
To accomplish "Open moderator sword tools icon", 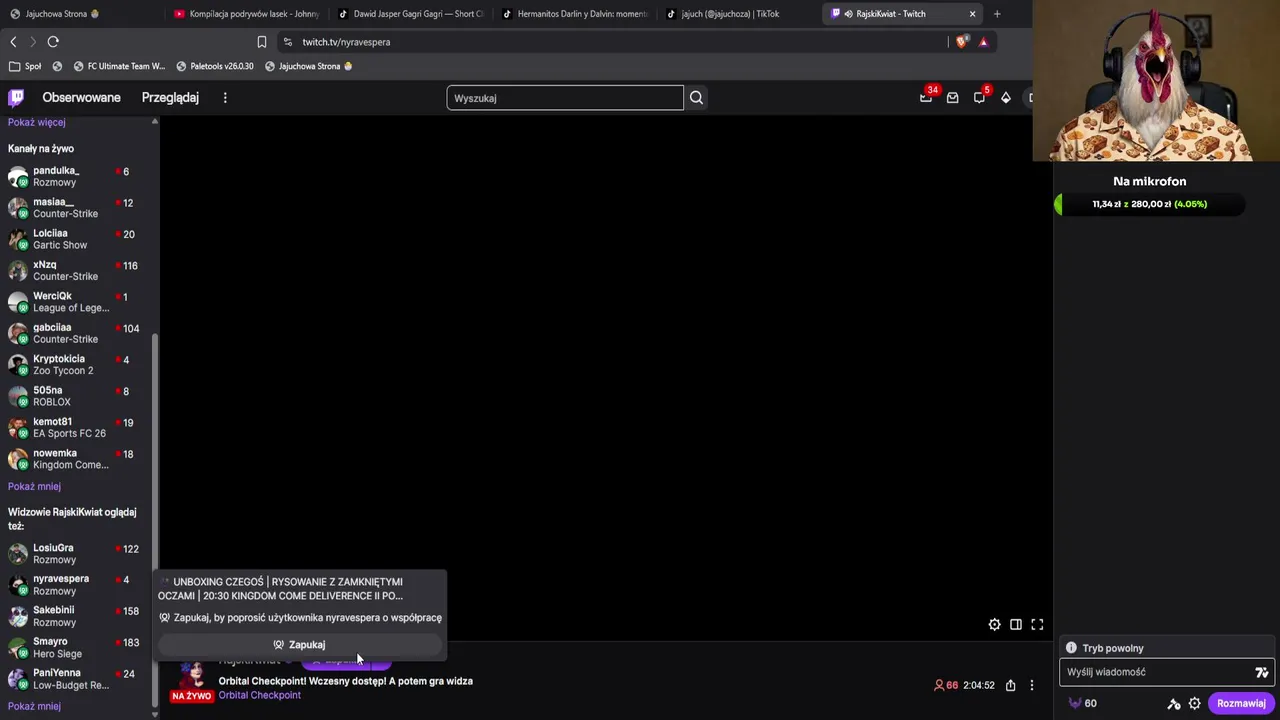I will (1174, 703).
